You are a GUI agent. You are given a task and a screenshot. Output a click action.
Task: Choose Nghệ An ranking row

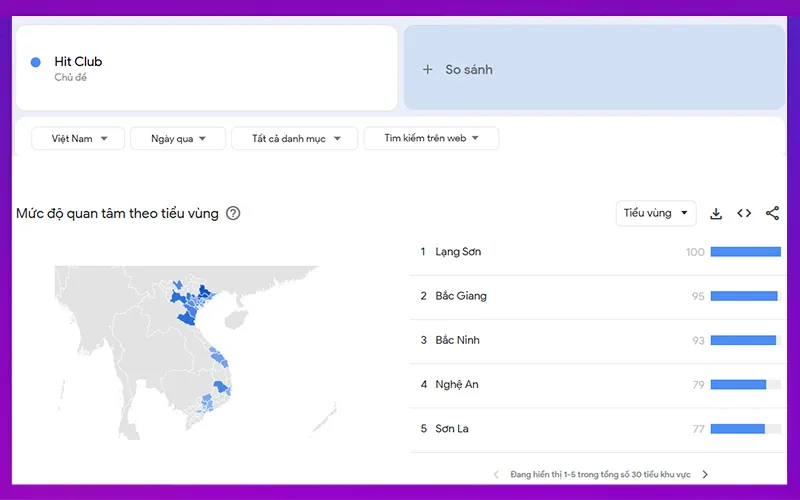pos(597,385)
